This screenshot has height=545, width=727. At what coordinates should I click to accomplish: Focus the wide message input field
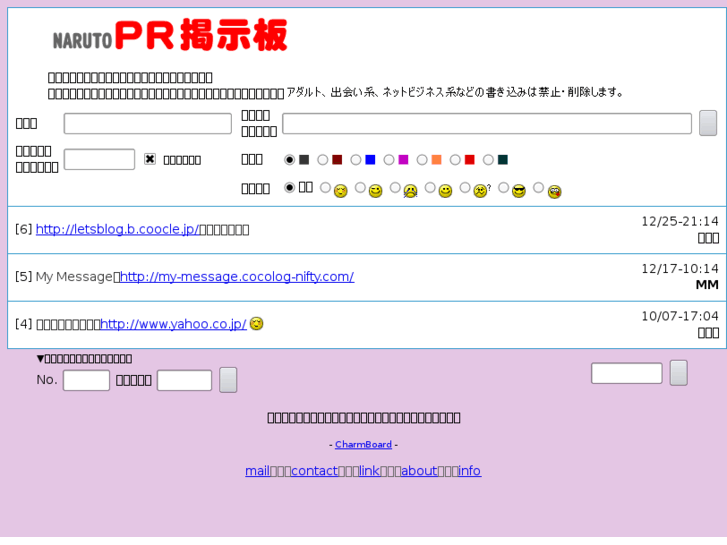487,123
